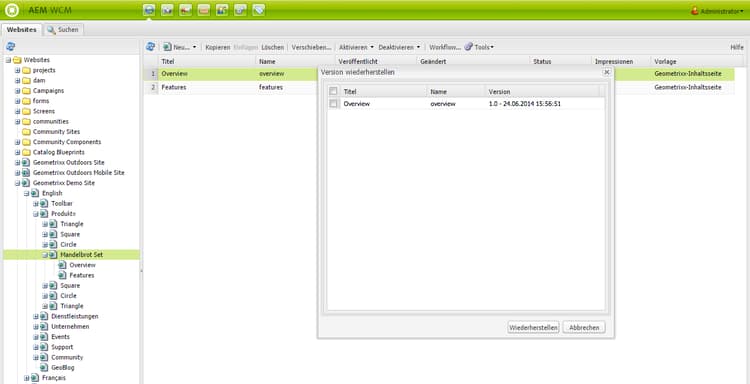Open the Hilfe link
Image resolution: width=750 pixels, height=384 pixels.
737,47
